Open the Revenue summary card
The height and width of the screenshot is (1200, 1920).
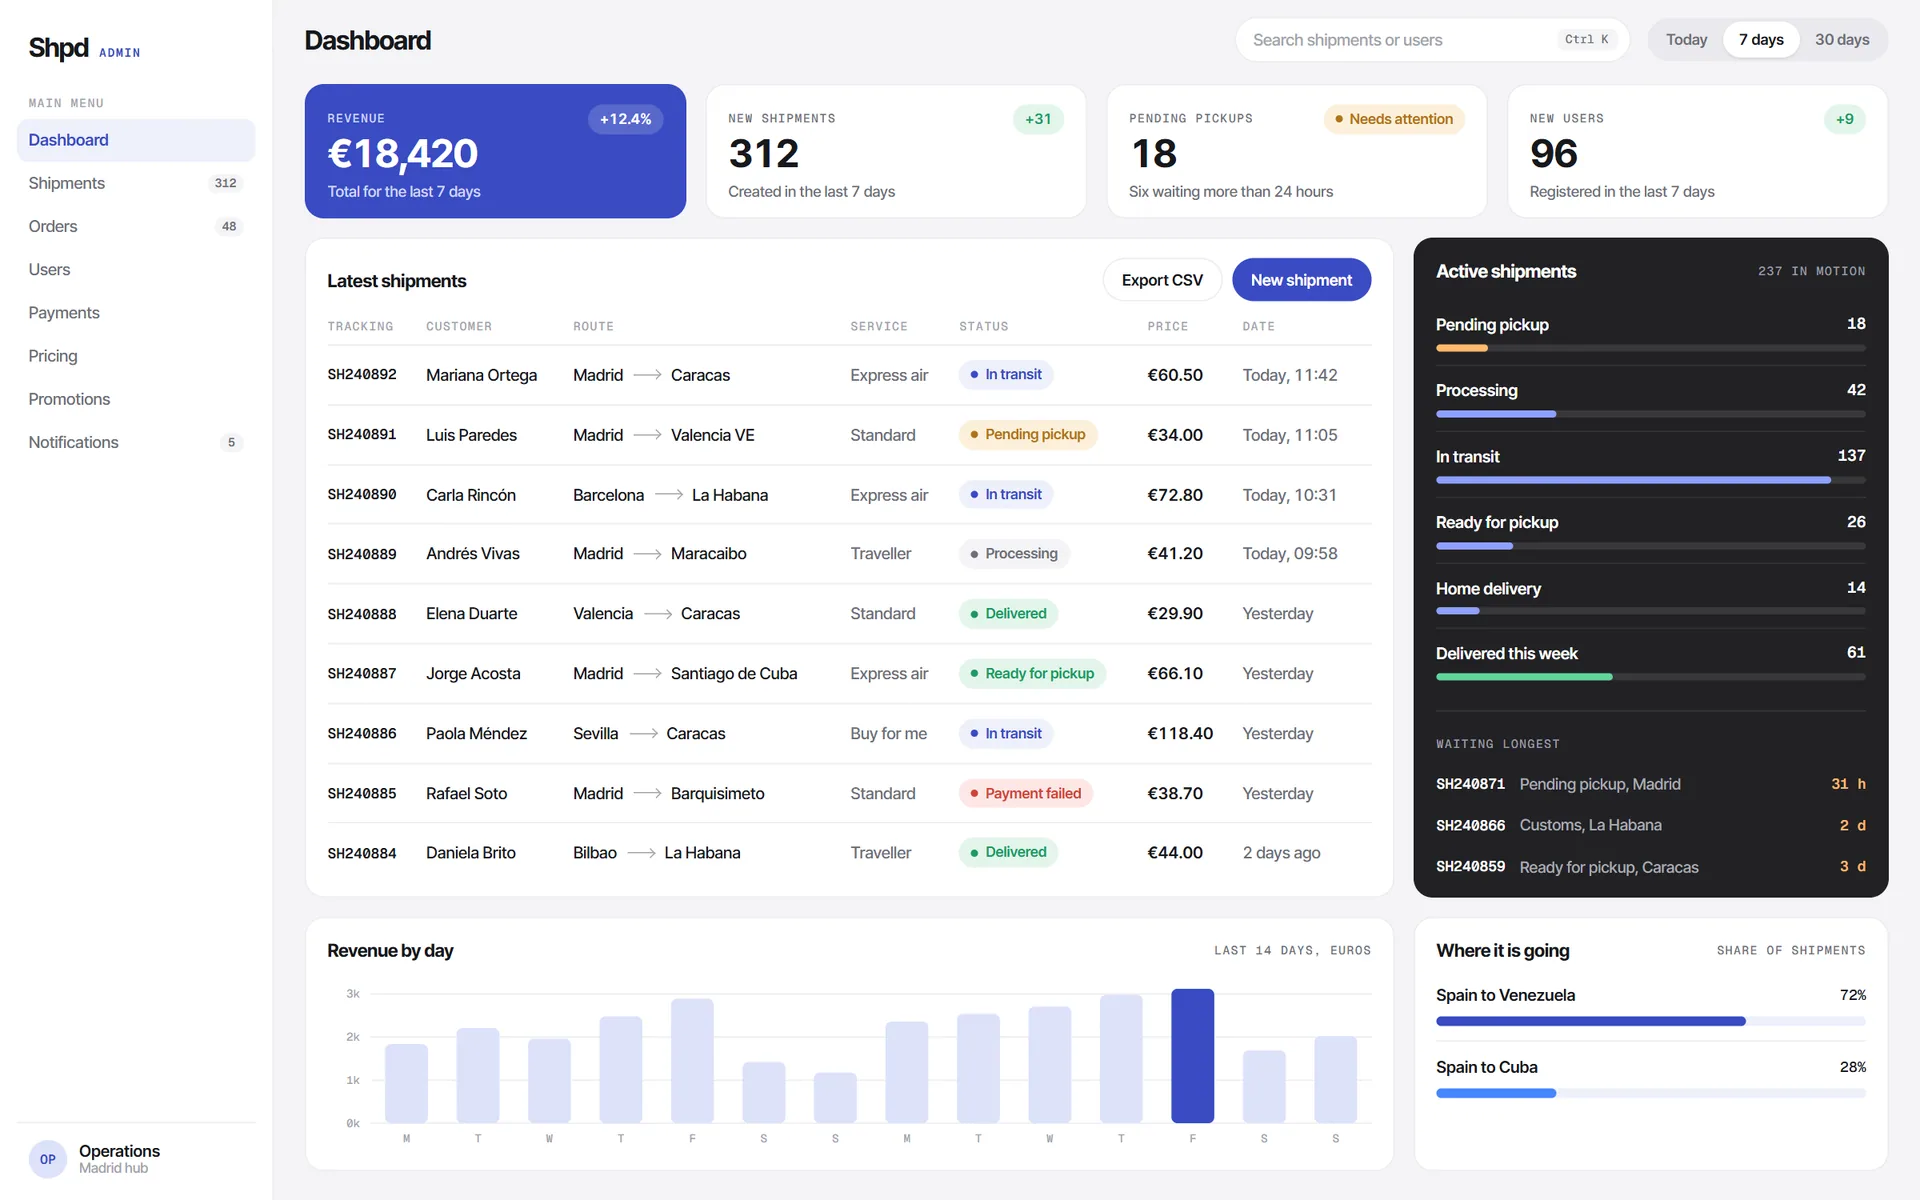[x=495, y=151]
